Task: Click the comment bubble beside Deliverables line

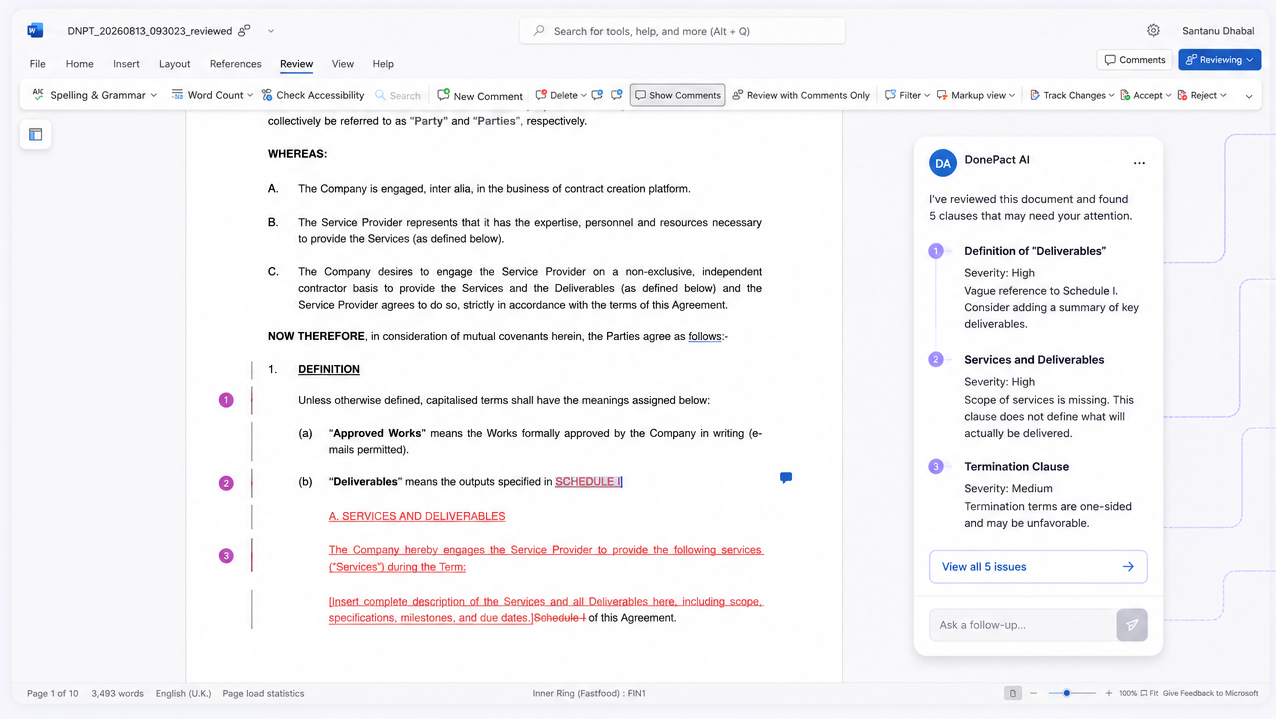Action: tap(786, 478)
